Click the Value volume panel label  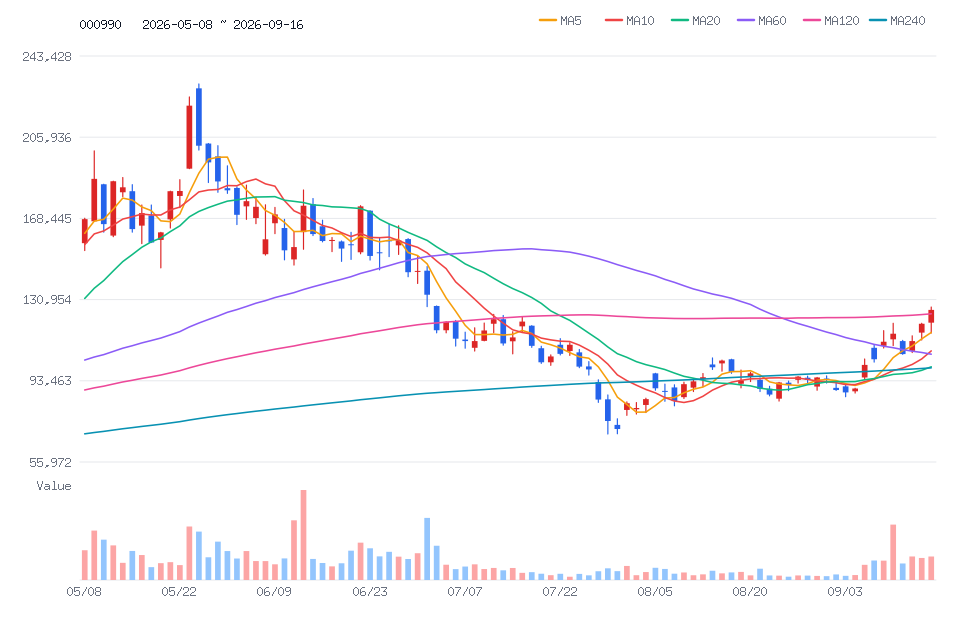(x=54, y=486)
